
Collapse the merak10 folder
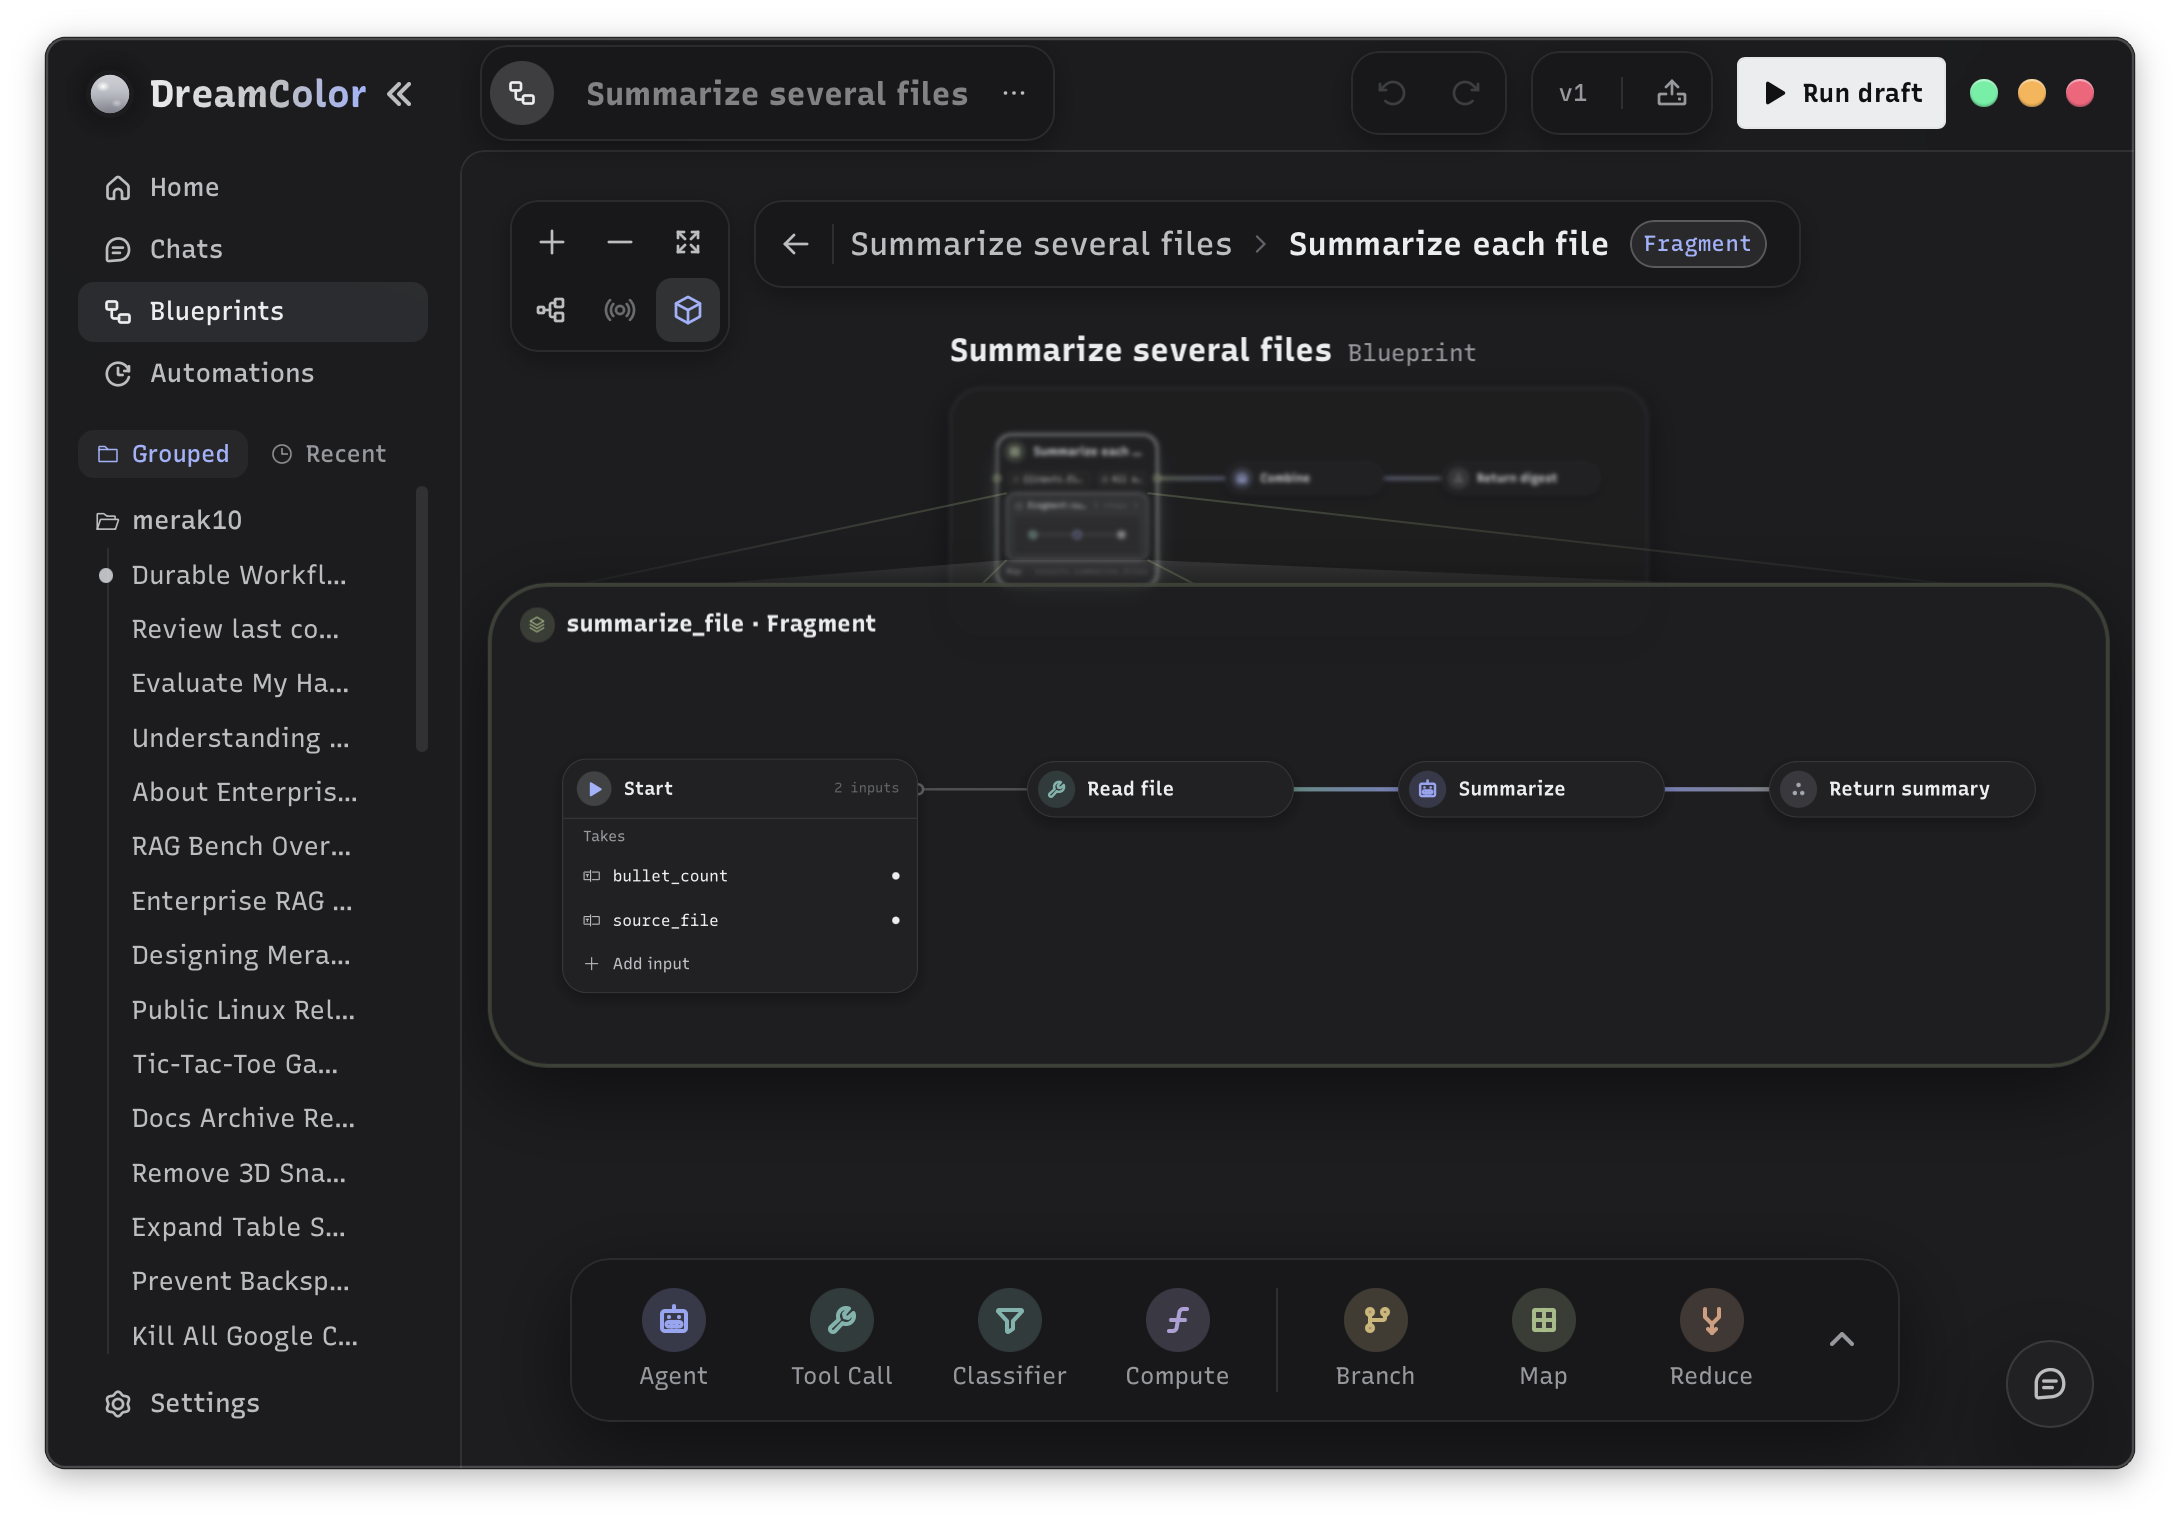point(170,520)
